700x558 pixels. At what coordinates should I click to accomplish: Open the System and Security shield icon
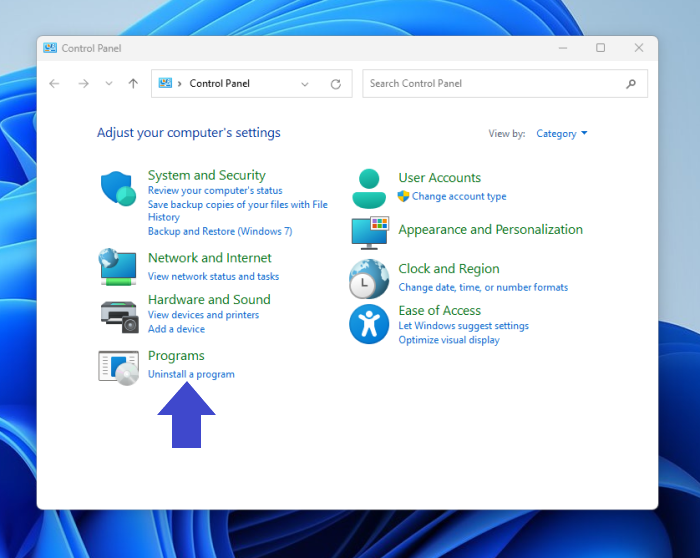coord(118,188)
